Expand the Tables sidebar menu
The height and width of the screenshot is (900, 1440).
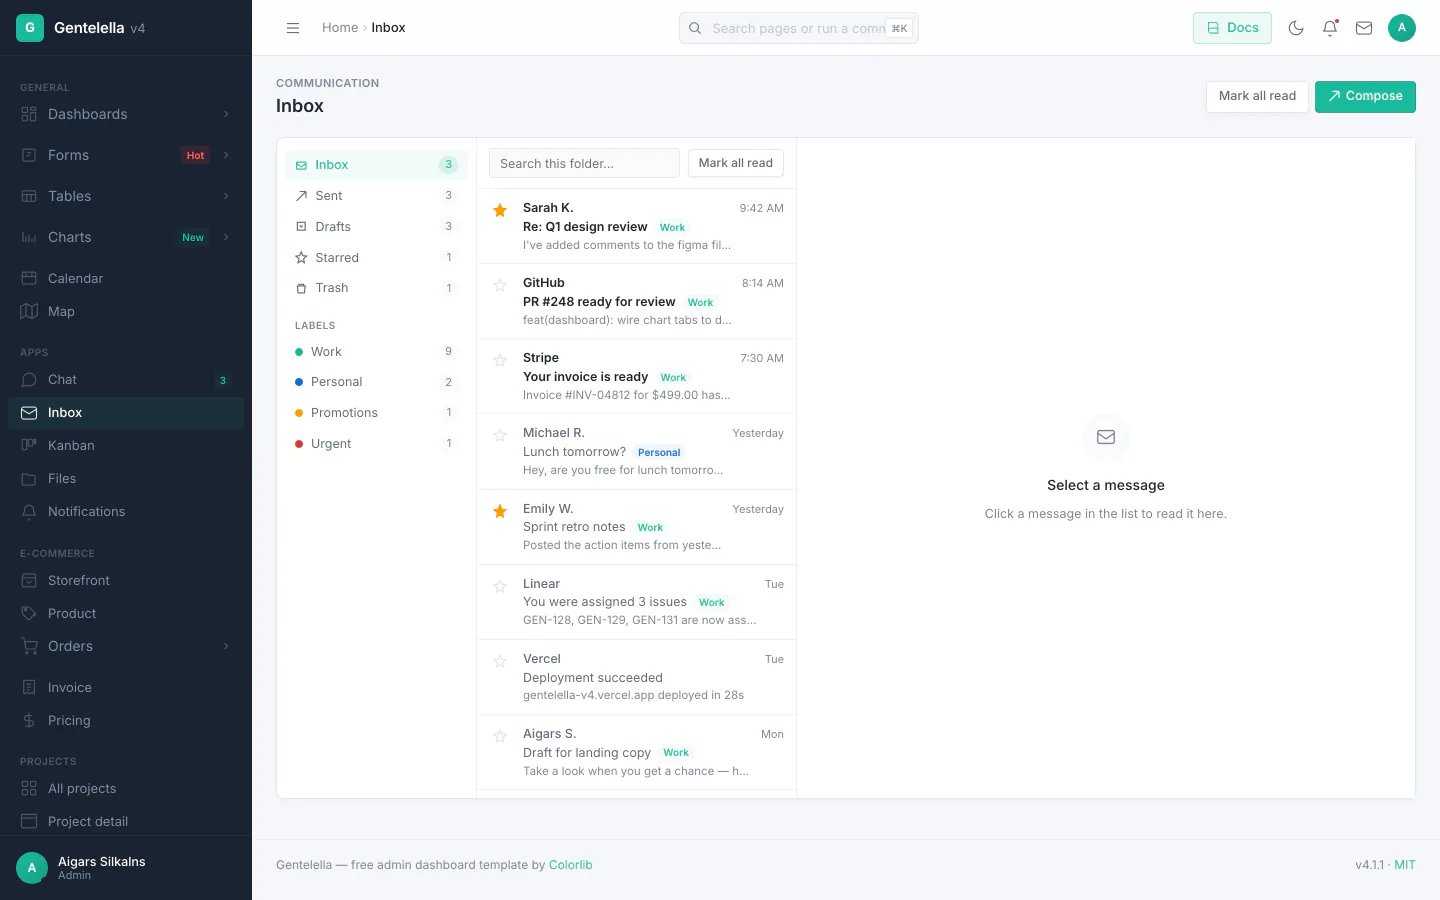tap(126, 196)
